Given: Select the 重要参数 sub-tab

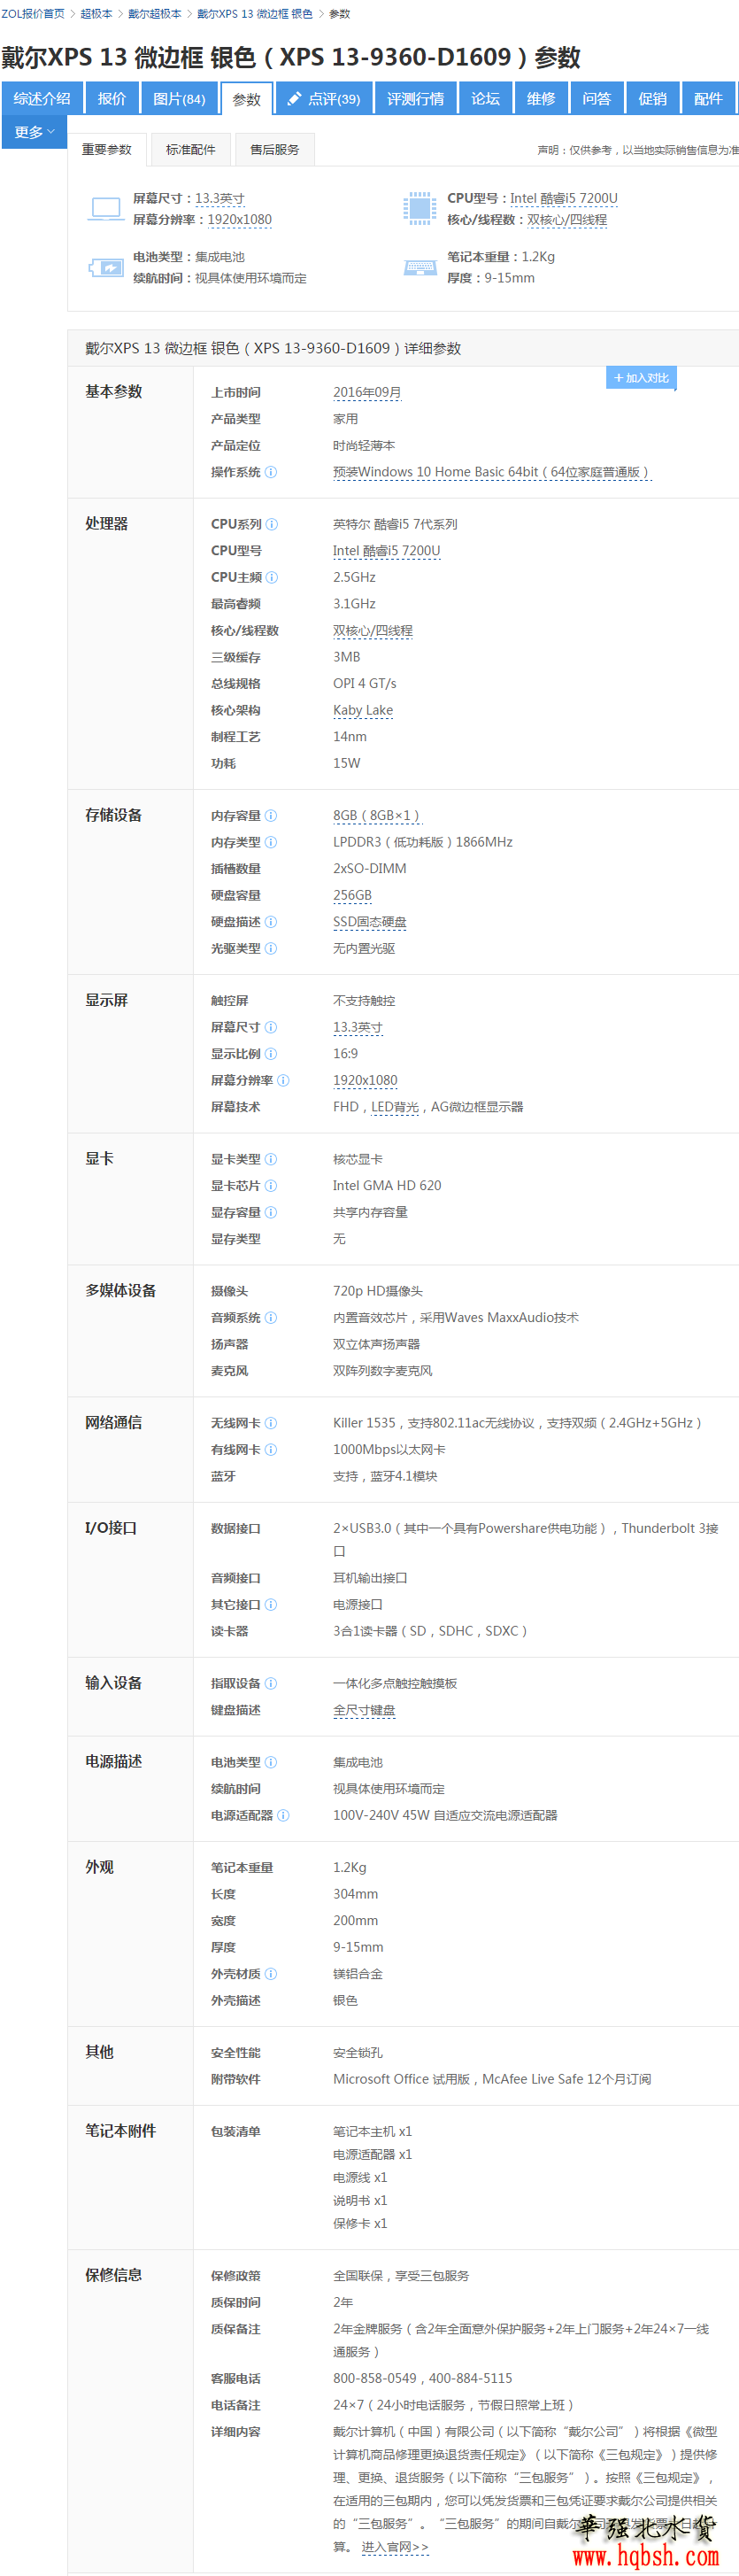Looking at the screenshot, I should [x=107, y=149].
